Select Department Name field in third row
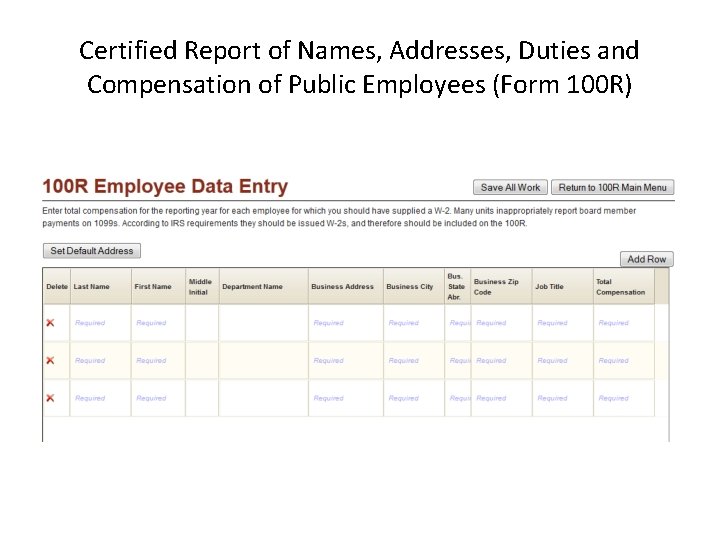The height and width of the screenshot is (540, 720). coord(264,398)
